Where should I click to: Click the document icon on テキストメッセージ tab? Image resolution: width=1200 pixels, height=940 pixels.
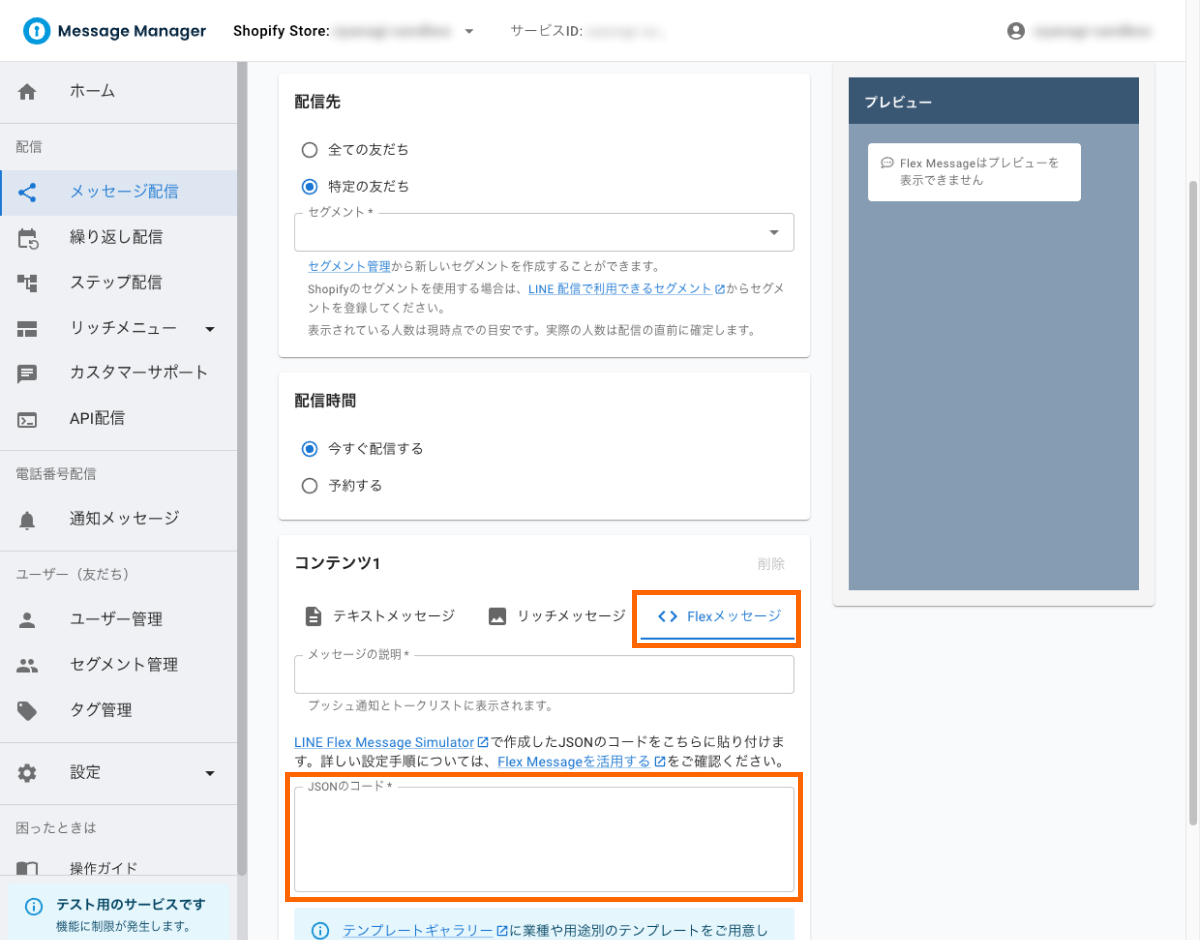tap(314, 616)
